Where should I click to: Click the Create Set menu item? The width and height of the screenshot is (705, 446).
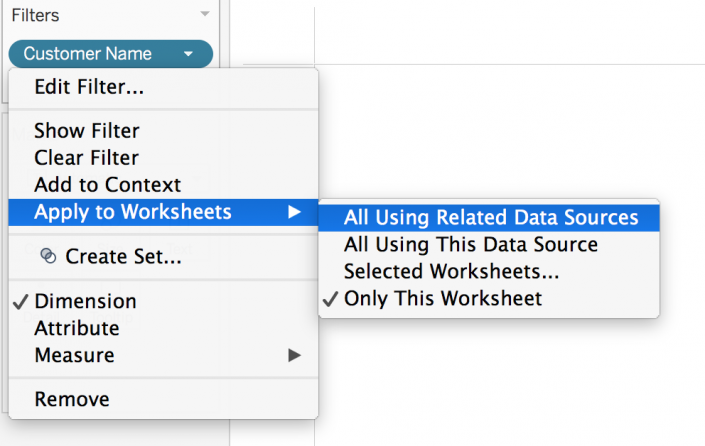pyautogui.click(x=123, y=257)
